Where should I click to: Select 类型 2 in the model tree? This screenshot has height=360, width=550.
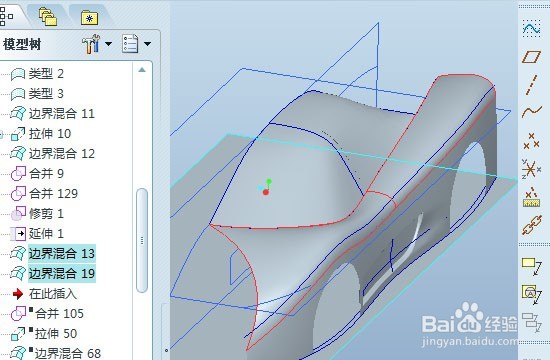pos(46,74)
